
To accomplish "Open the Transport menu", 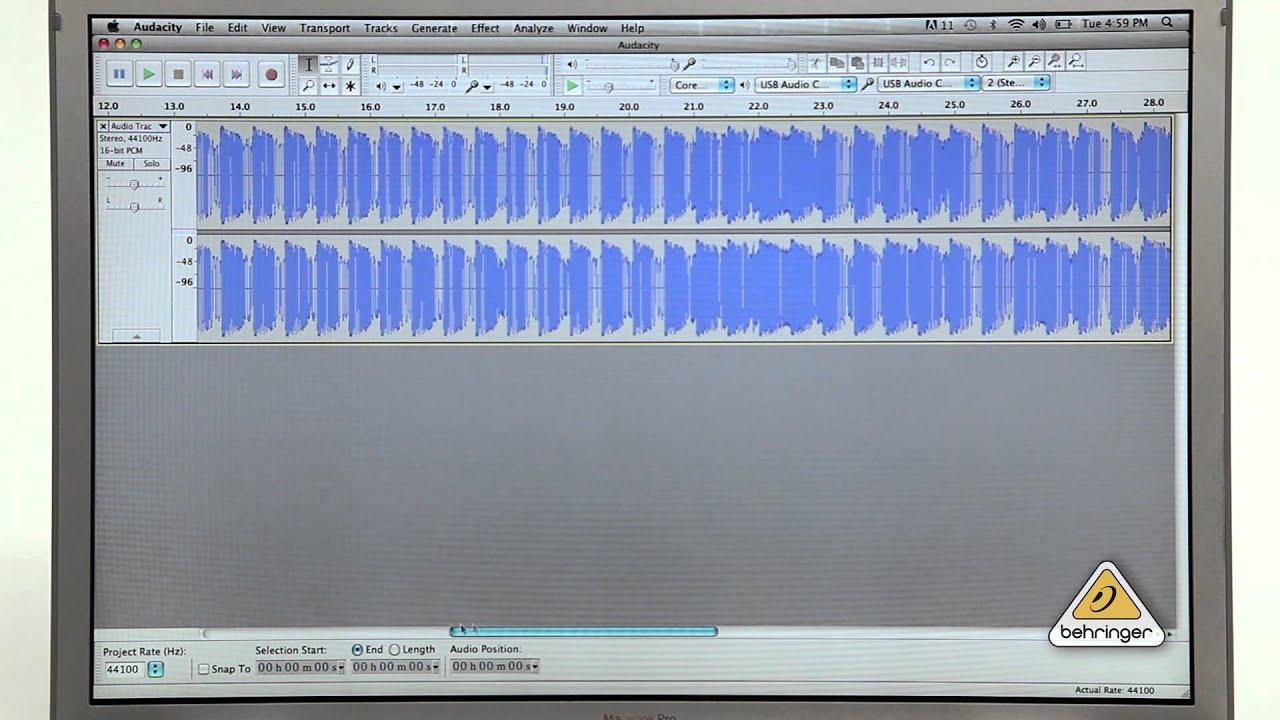I will 325,28.
